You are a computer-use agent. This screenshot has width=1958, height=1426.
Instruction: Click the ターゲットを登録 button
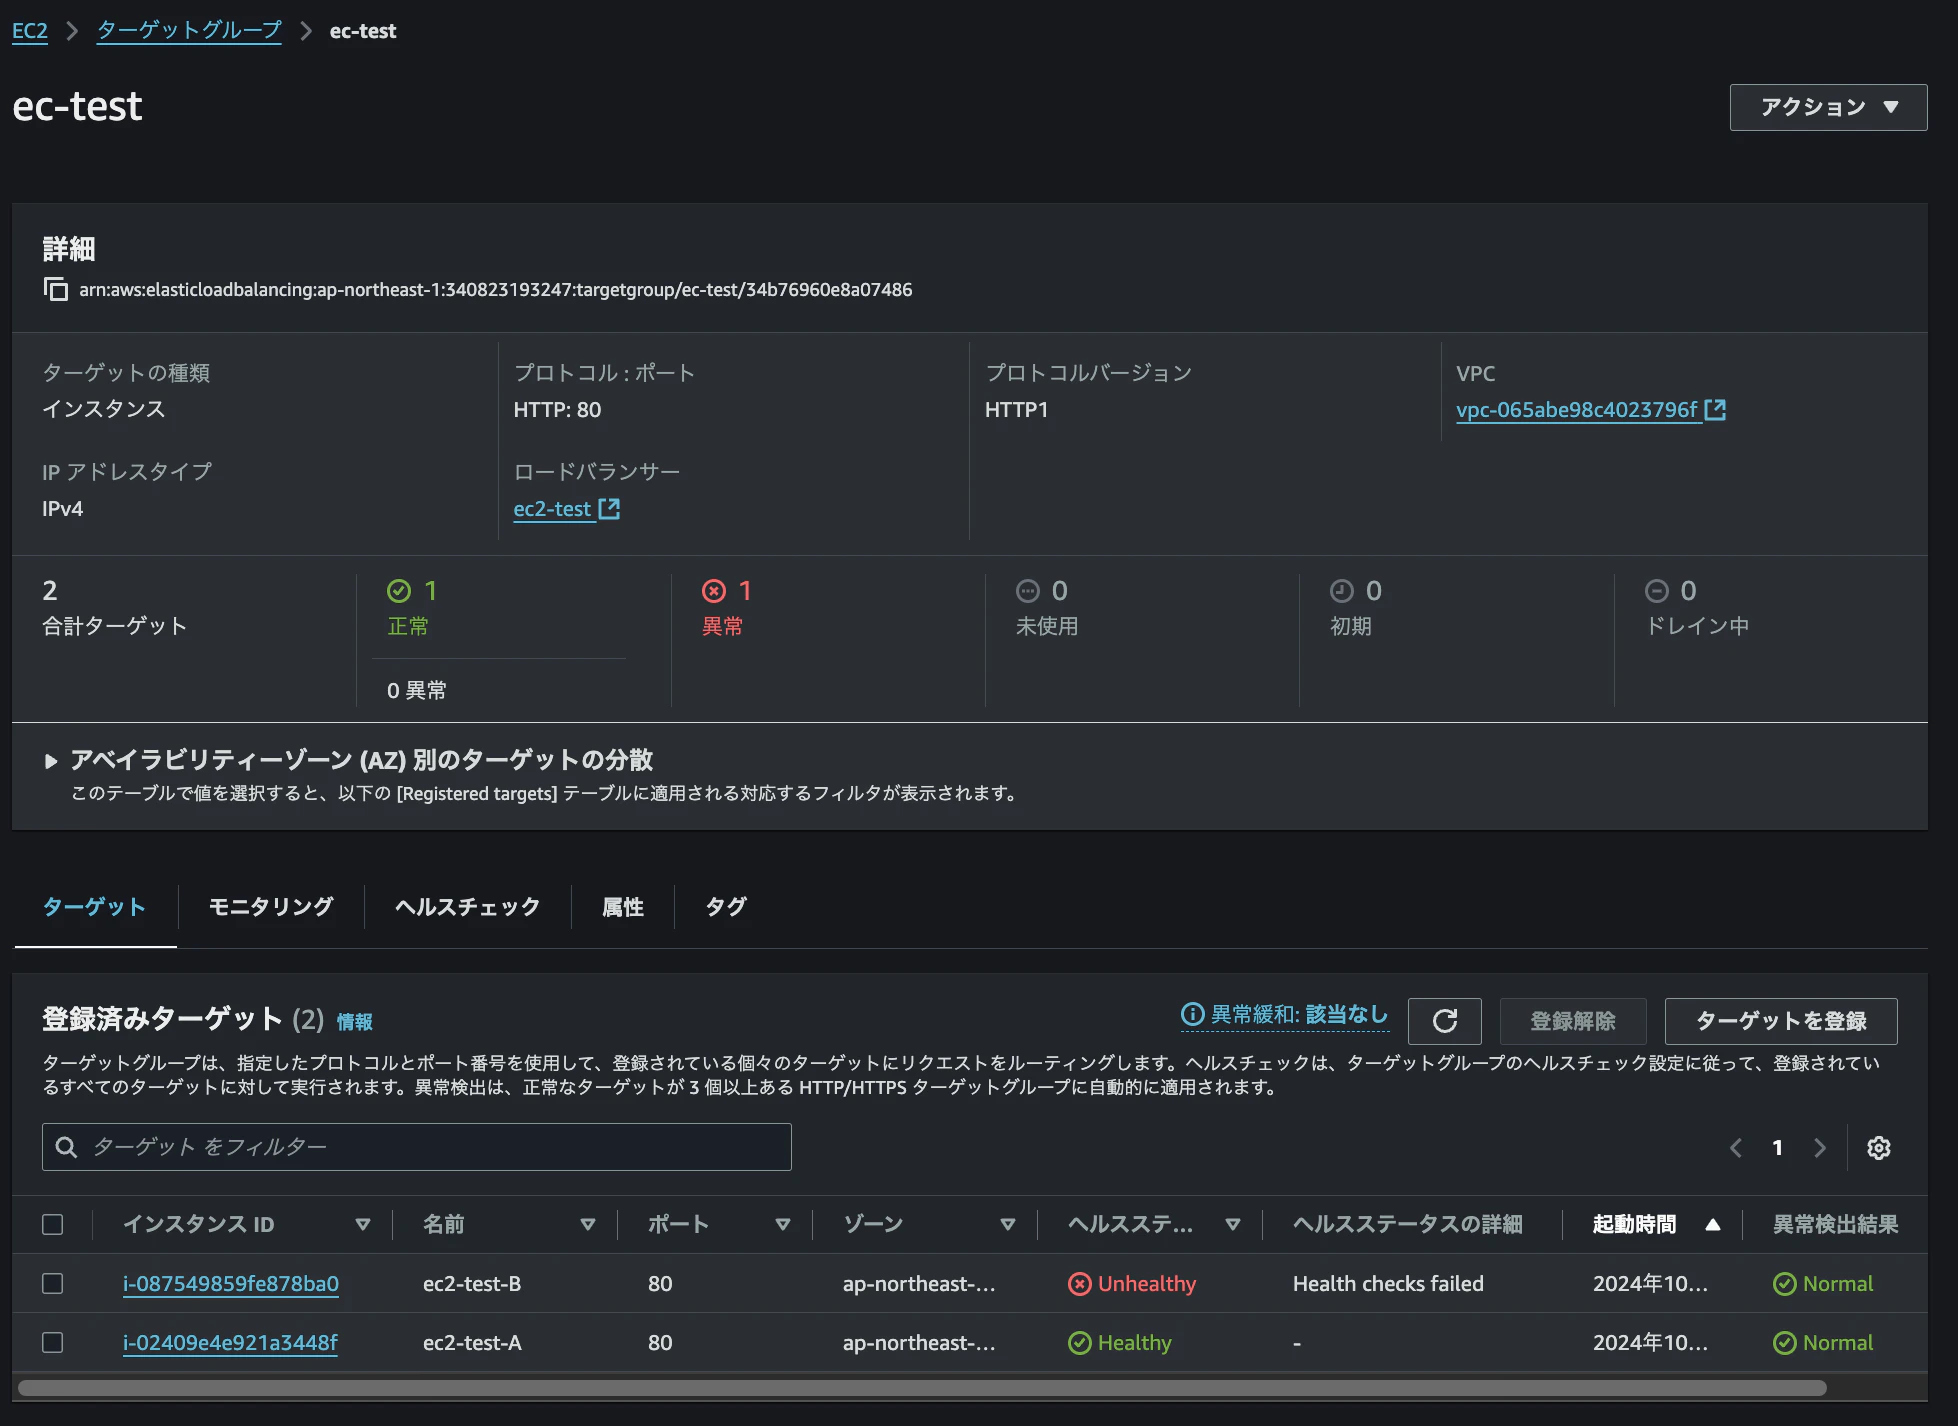(1781, 1021)
